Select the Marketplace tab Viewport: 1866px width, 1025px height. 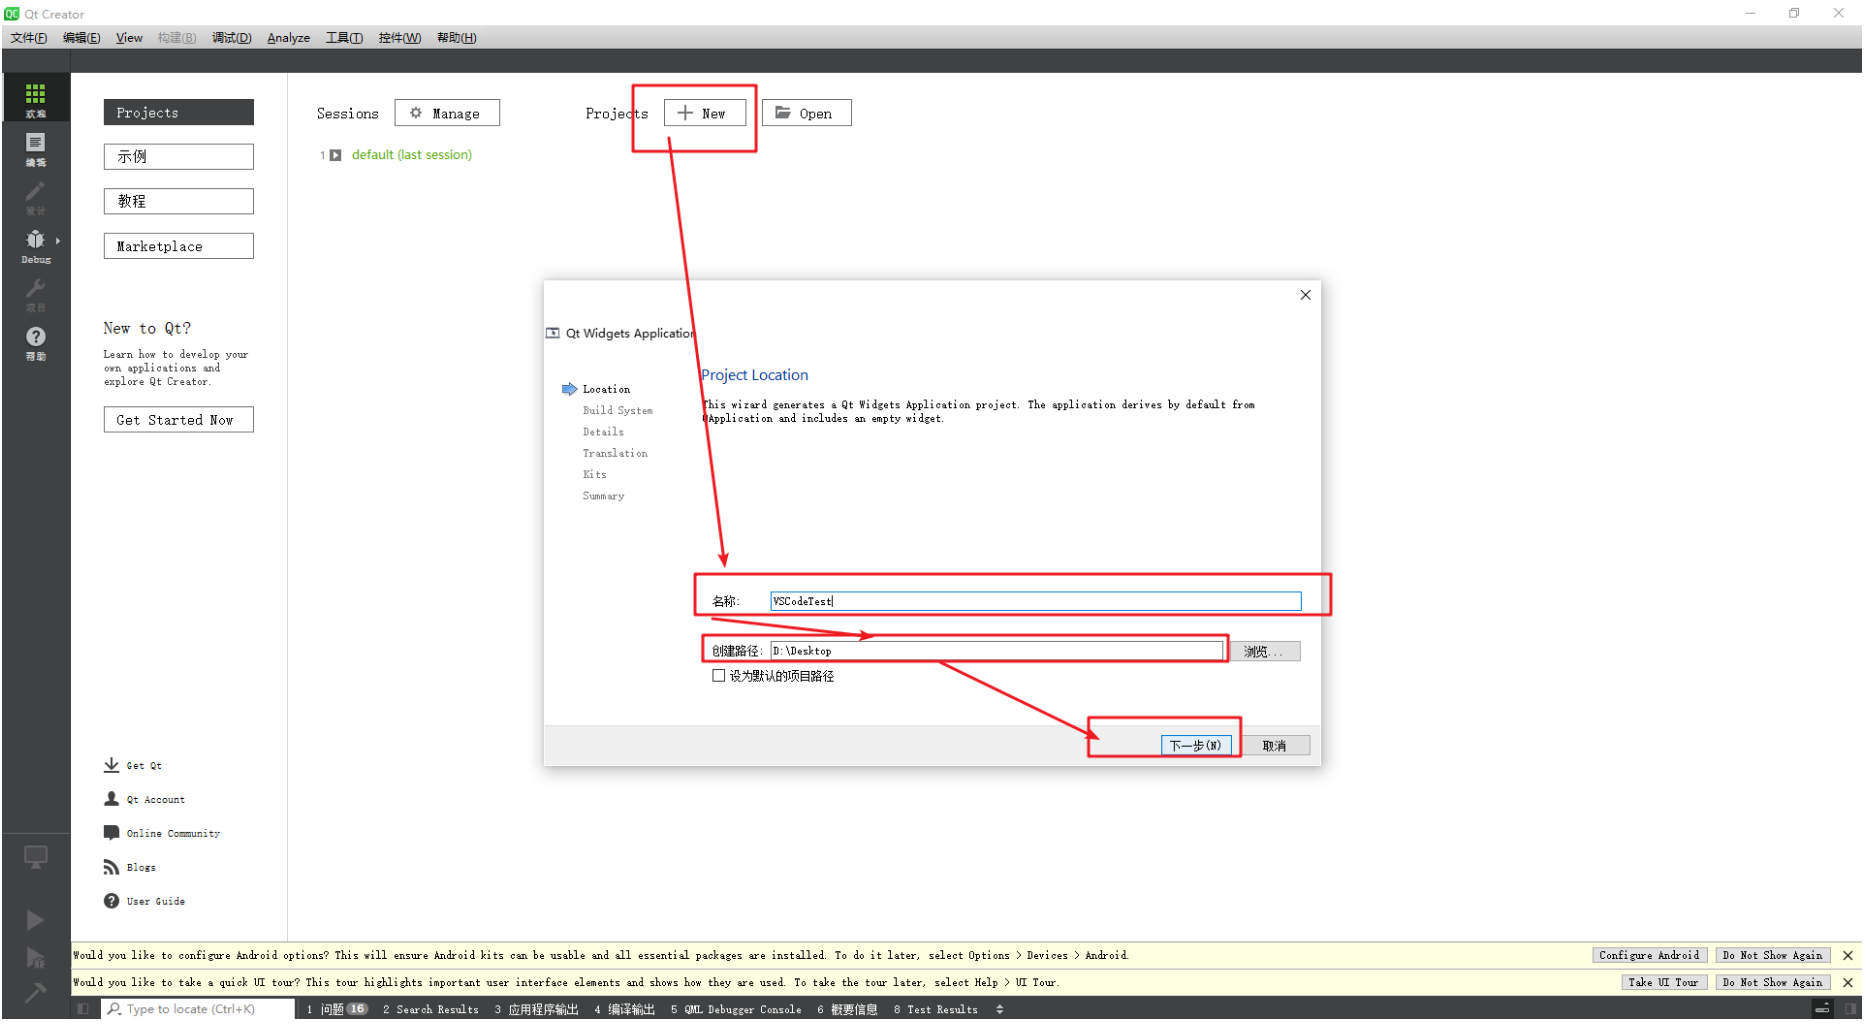pyautogui.click(x=178, y=247)
